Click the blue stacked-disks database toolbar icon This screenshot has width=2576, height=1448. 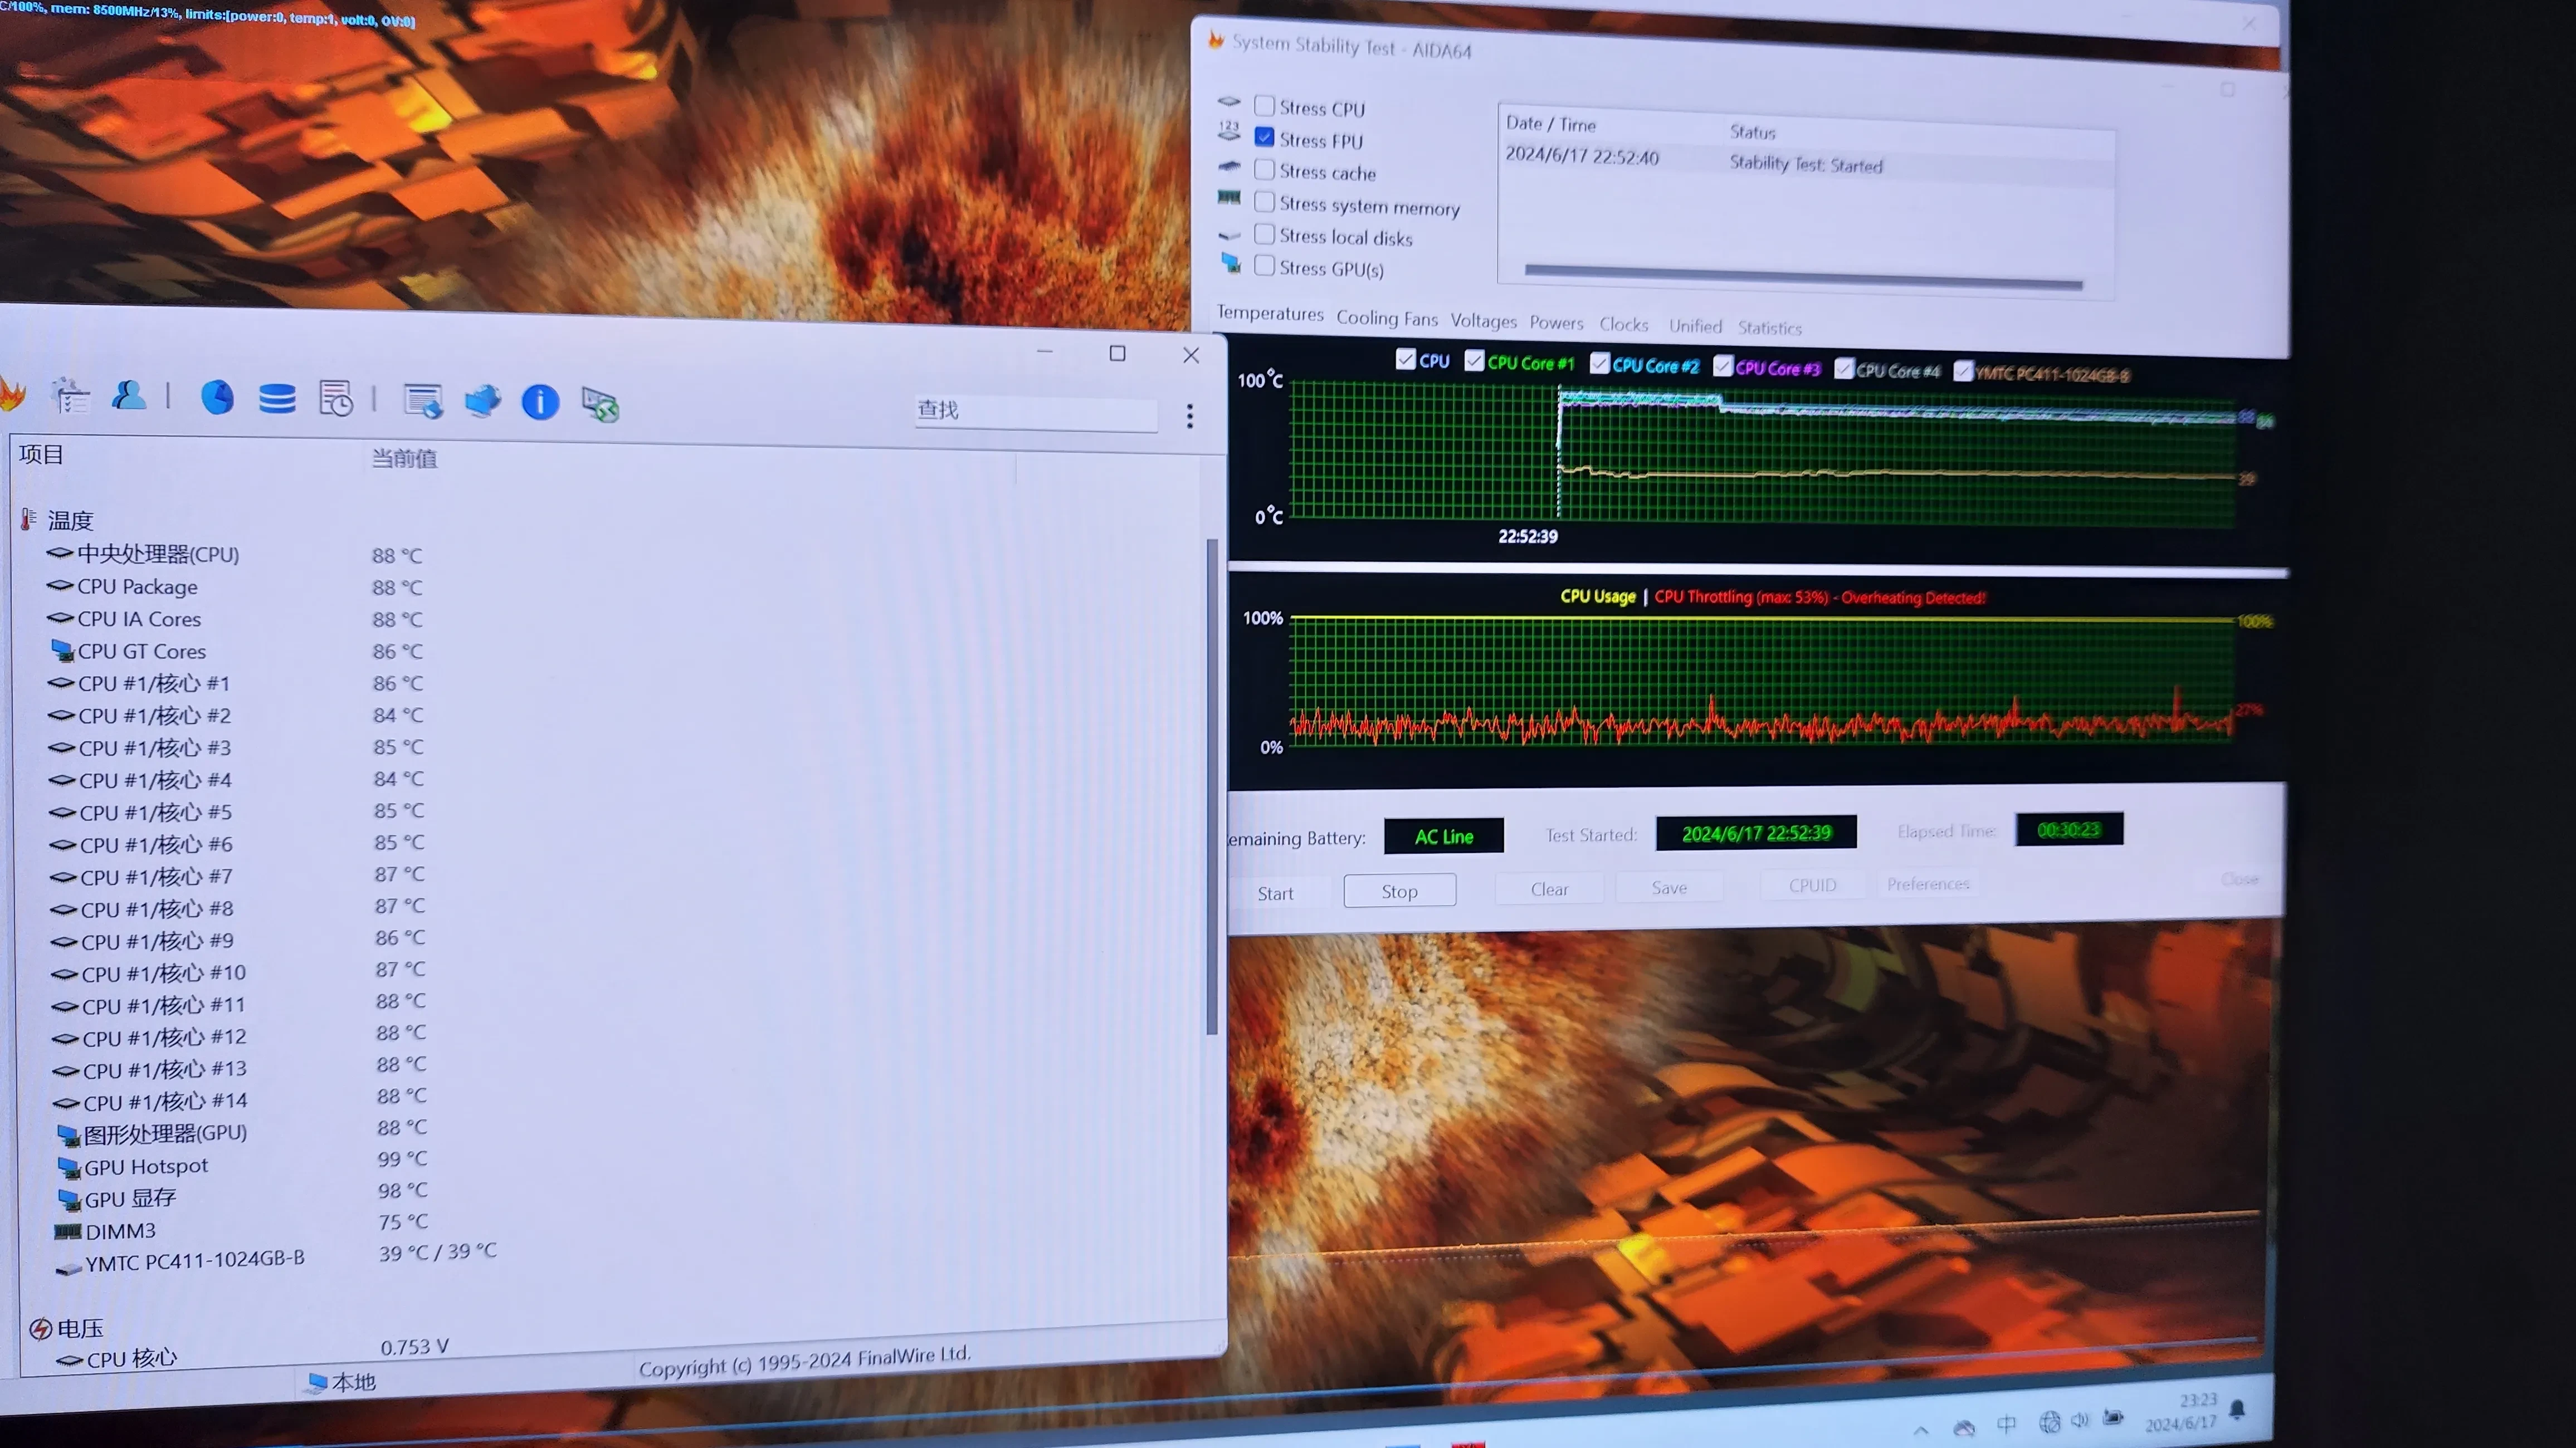277,398
